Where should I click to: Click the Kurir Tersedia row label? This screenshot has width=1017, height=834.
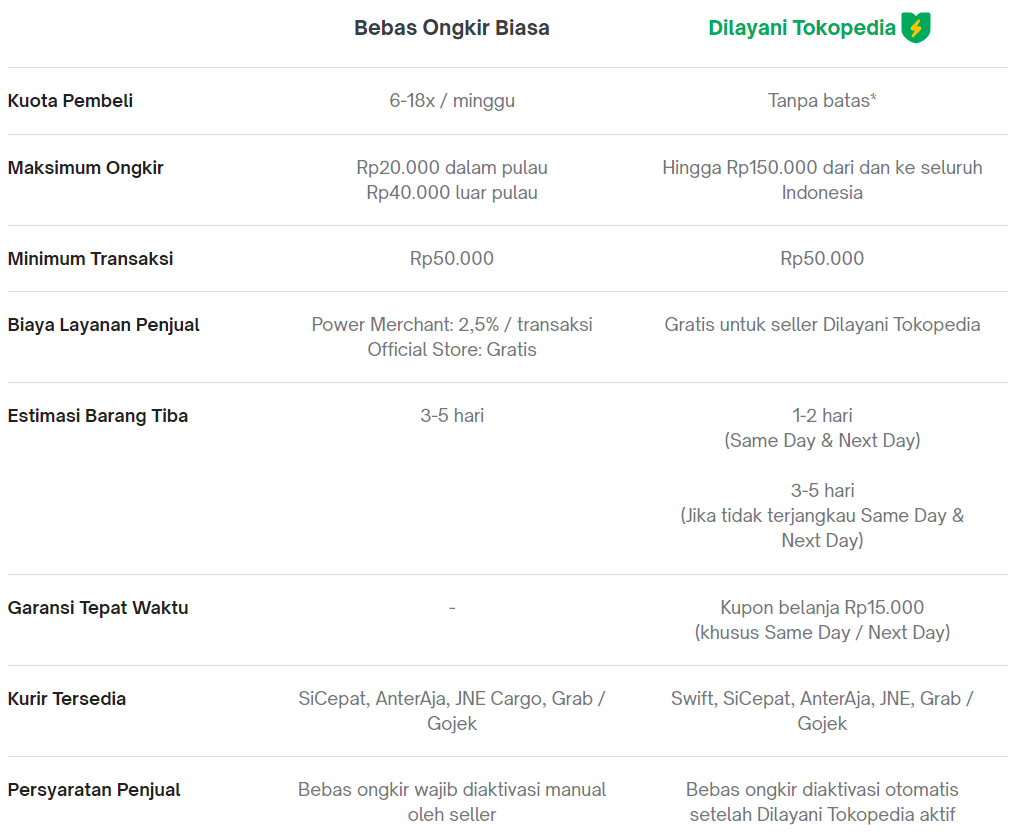pos(67,698)
